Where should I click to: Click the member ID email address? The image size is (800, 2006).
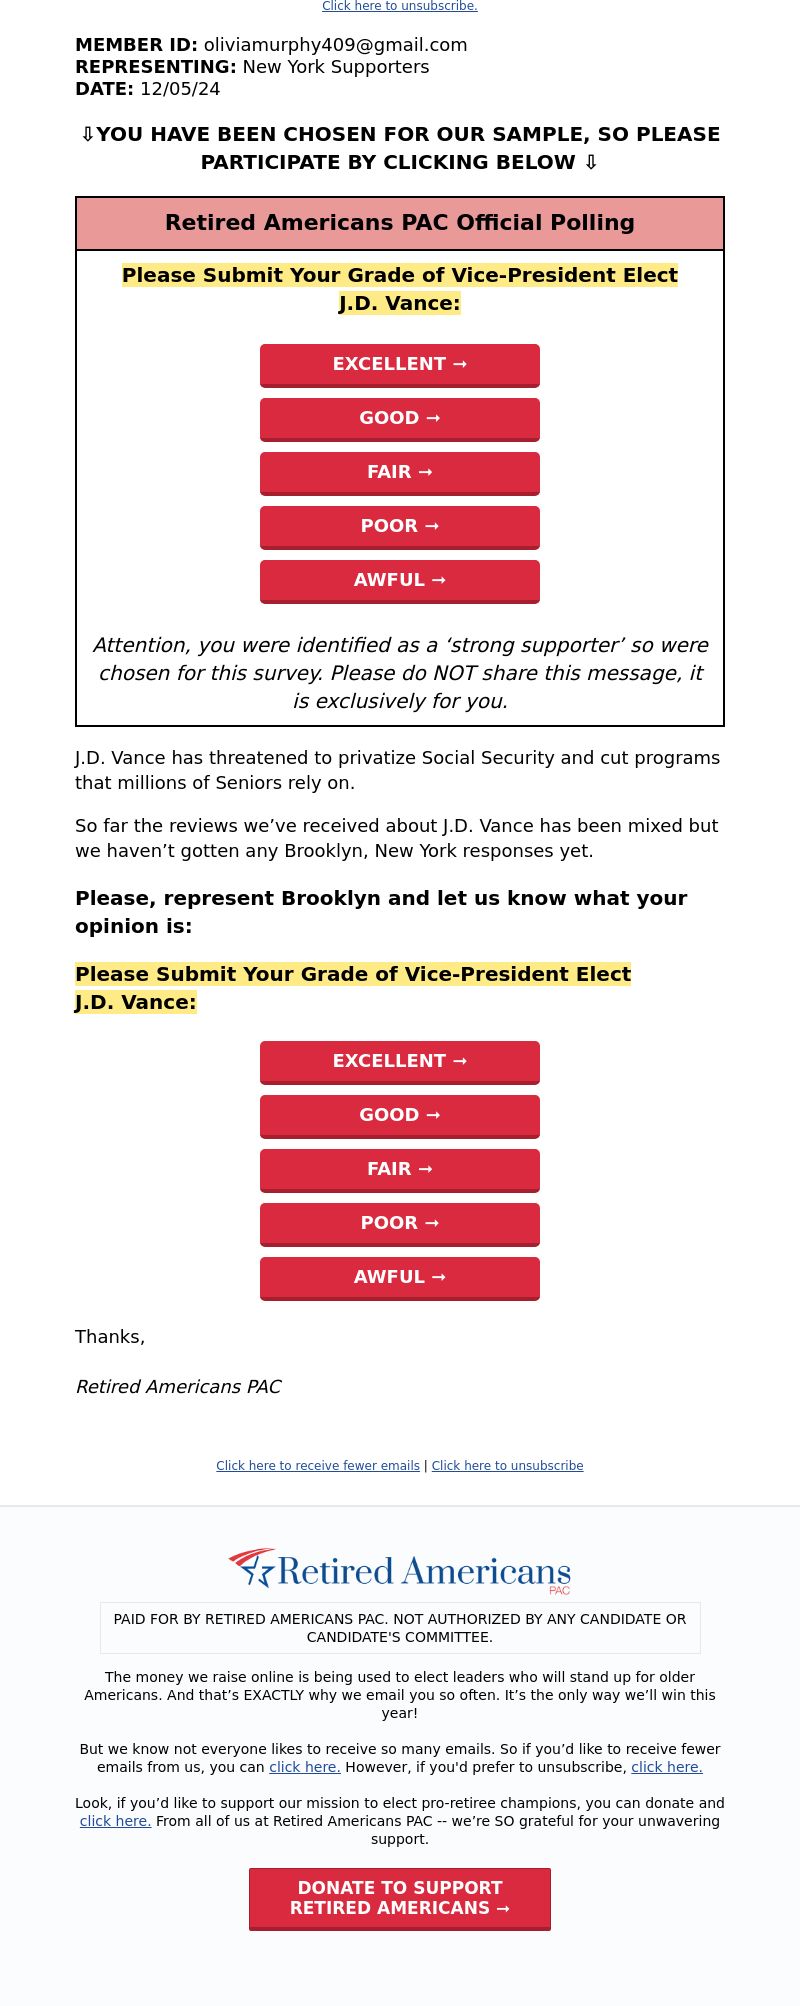(x=336, y=45)
